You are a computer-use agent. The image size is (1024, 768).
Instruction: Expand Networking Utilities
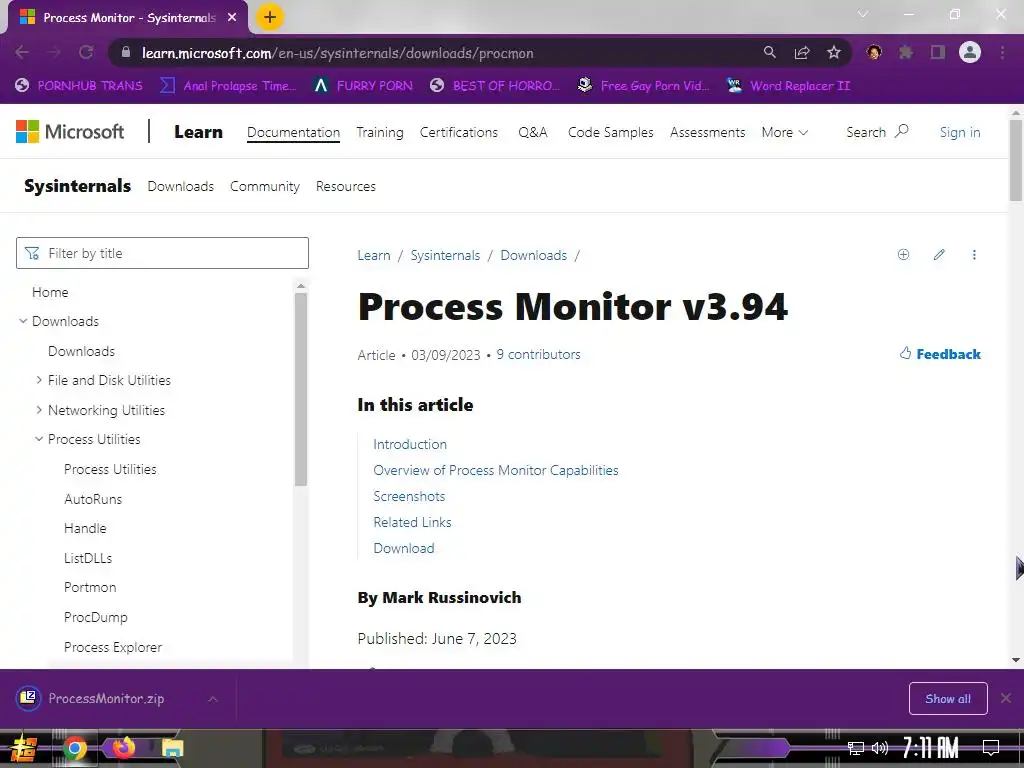[39, 409]
